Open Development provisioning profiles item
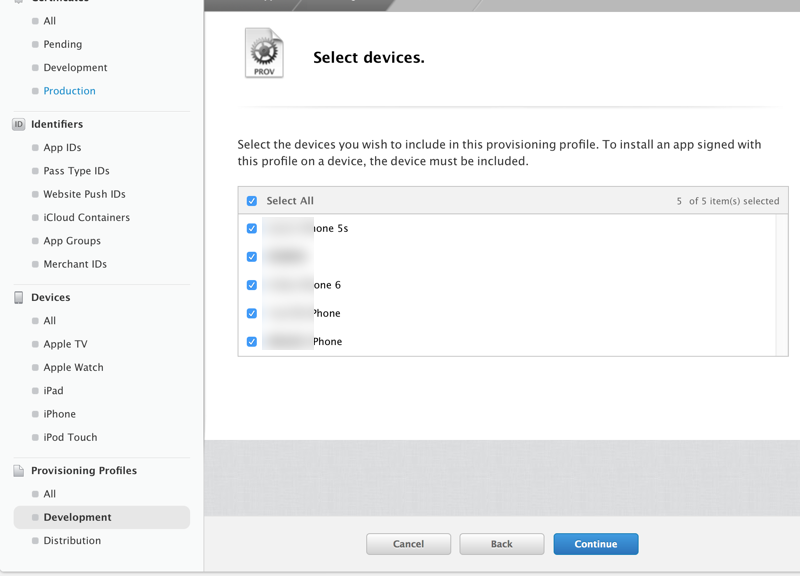Image resolution: width=800 pixels, height=576 pixels. point(77,518)
